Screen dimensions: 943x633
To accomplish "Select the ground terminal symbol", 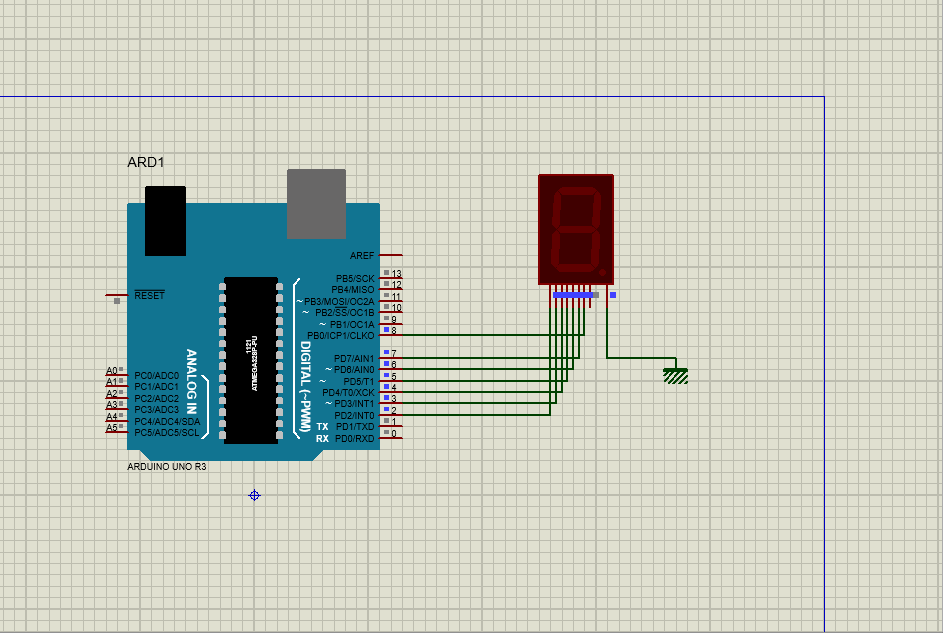I will [675, 376].
